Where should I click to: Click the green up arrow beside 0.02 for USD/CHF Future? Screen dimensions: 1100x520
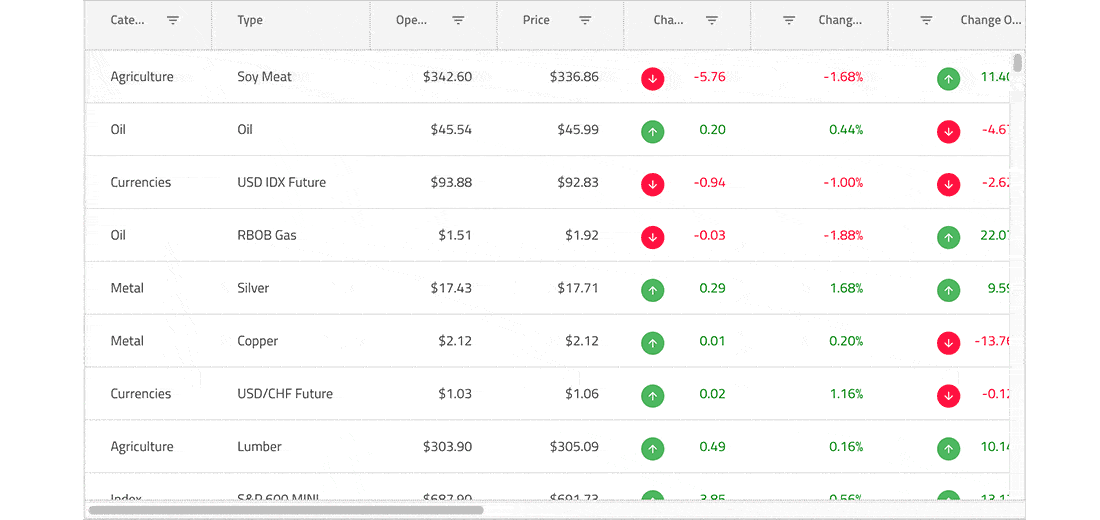[x=652, y=395]
